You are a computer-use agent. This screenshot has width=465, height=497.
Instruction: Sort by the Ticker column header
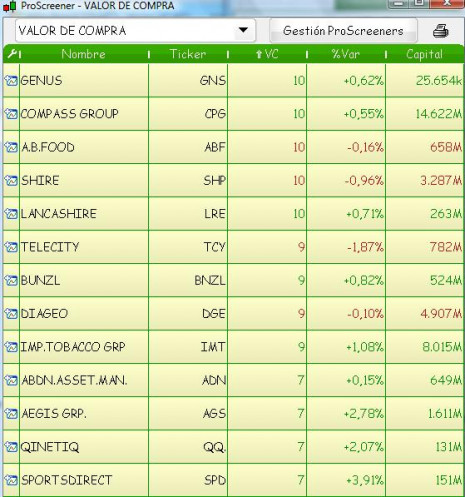(x=188, y=54)
